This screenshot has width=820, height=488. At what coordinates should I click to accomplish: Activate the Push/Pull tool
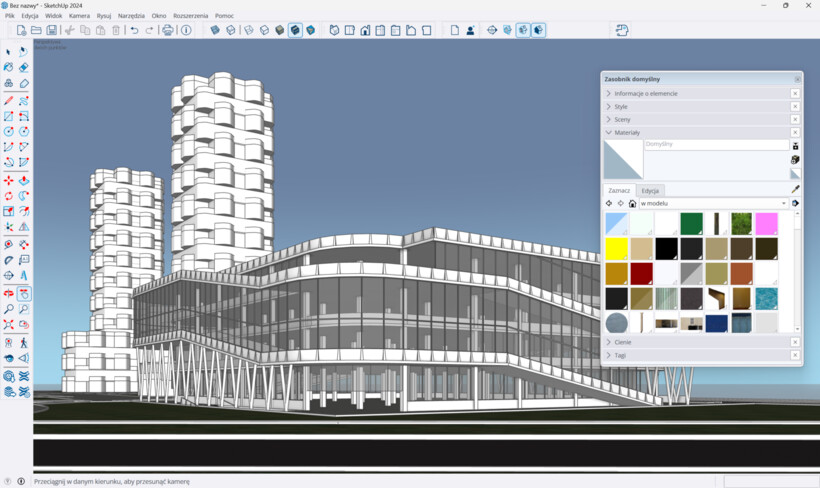[24, 180]
